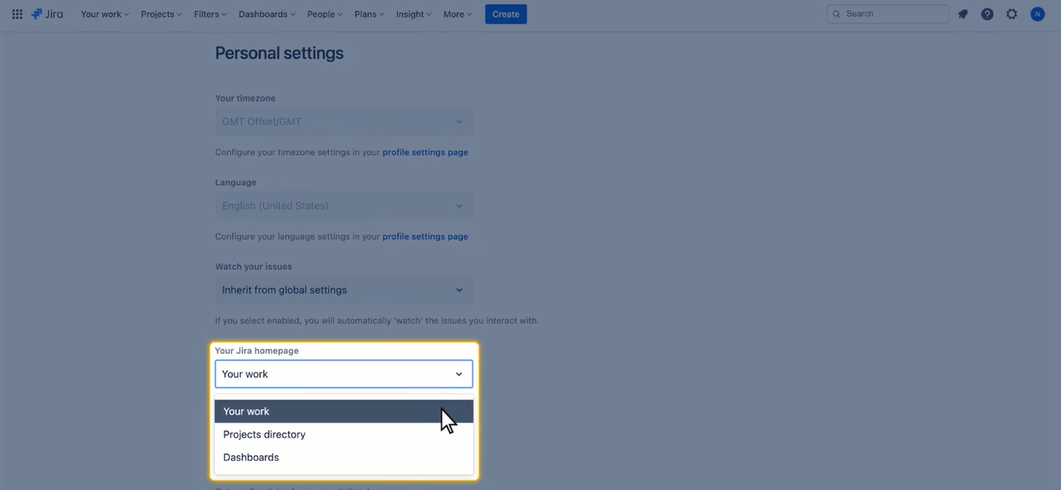The height and width of the screenshot is (490, 1061).
Task: Select Projects directory homepage option
Action: click(344, 435)
